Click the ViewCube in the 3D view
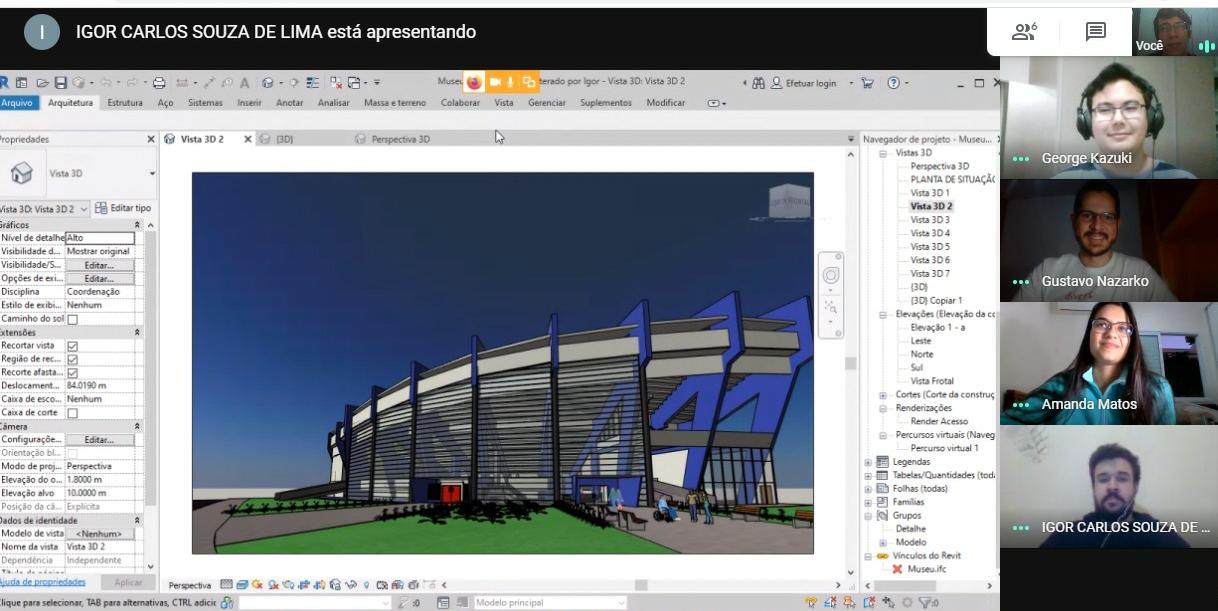Image resolution: width=1218 pixels, height=611 pixels. point(788,201)
